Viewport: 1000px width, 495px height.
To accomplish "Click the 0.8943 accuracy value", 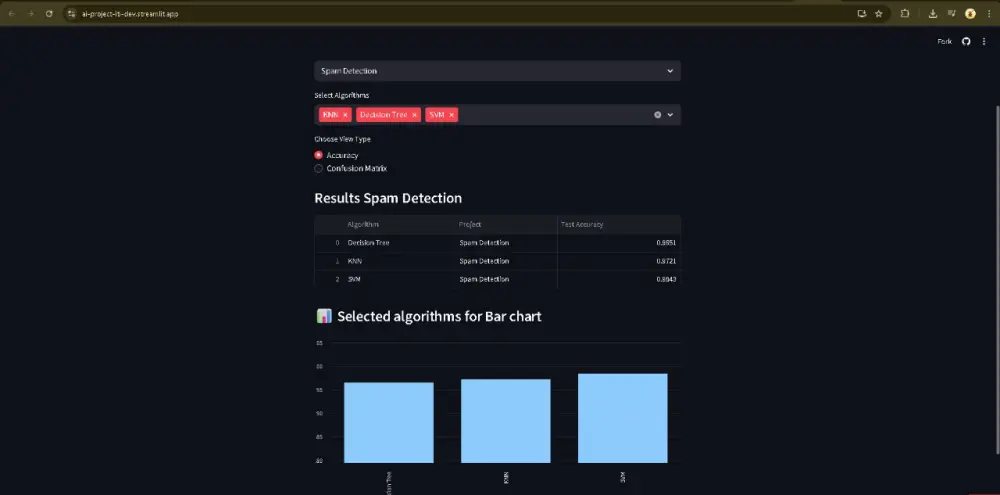I will (666, 279).
